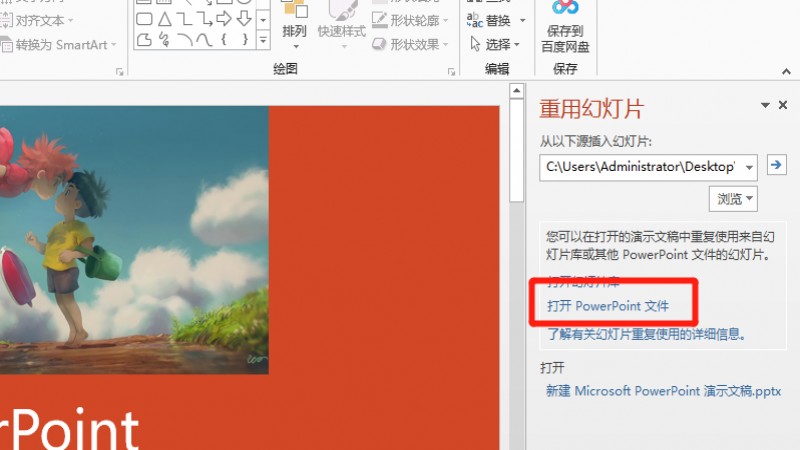800x450 pixels.
Task: Open 形状轮廓 shape outline options
Action: (x=410, y=20)
